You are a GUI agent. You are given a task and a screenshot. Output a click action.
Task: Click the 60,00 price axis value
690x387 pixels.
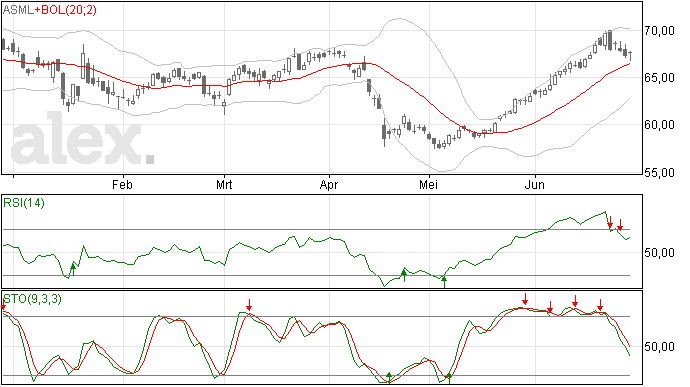pos(659,125)
